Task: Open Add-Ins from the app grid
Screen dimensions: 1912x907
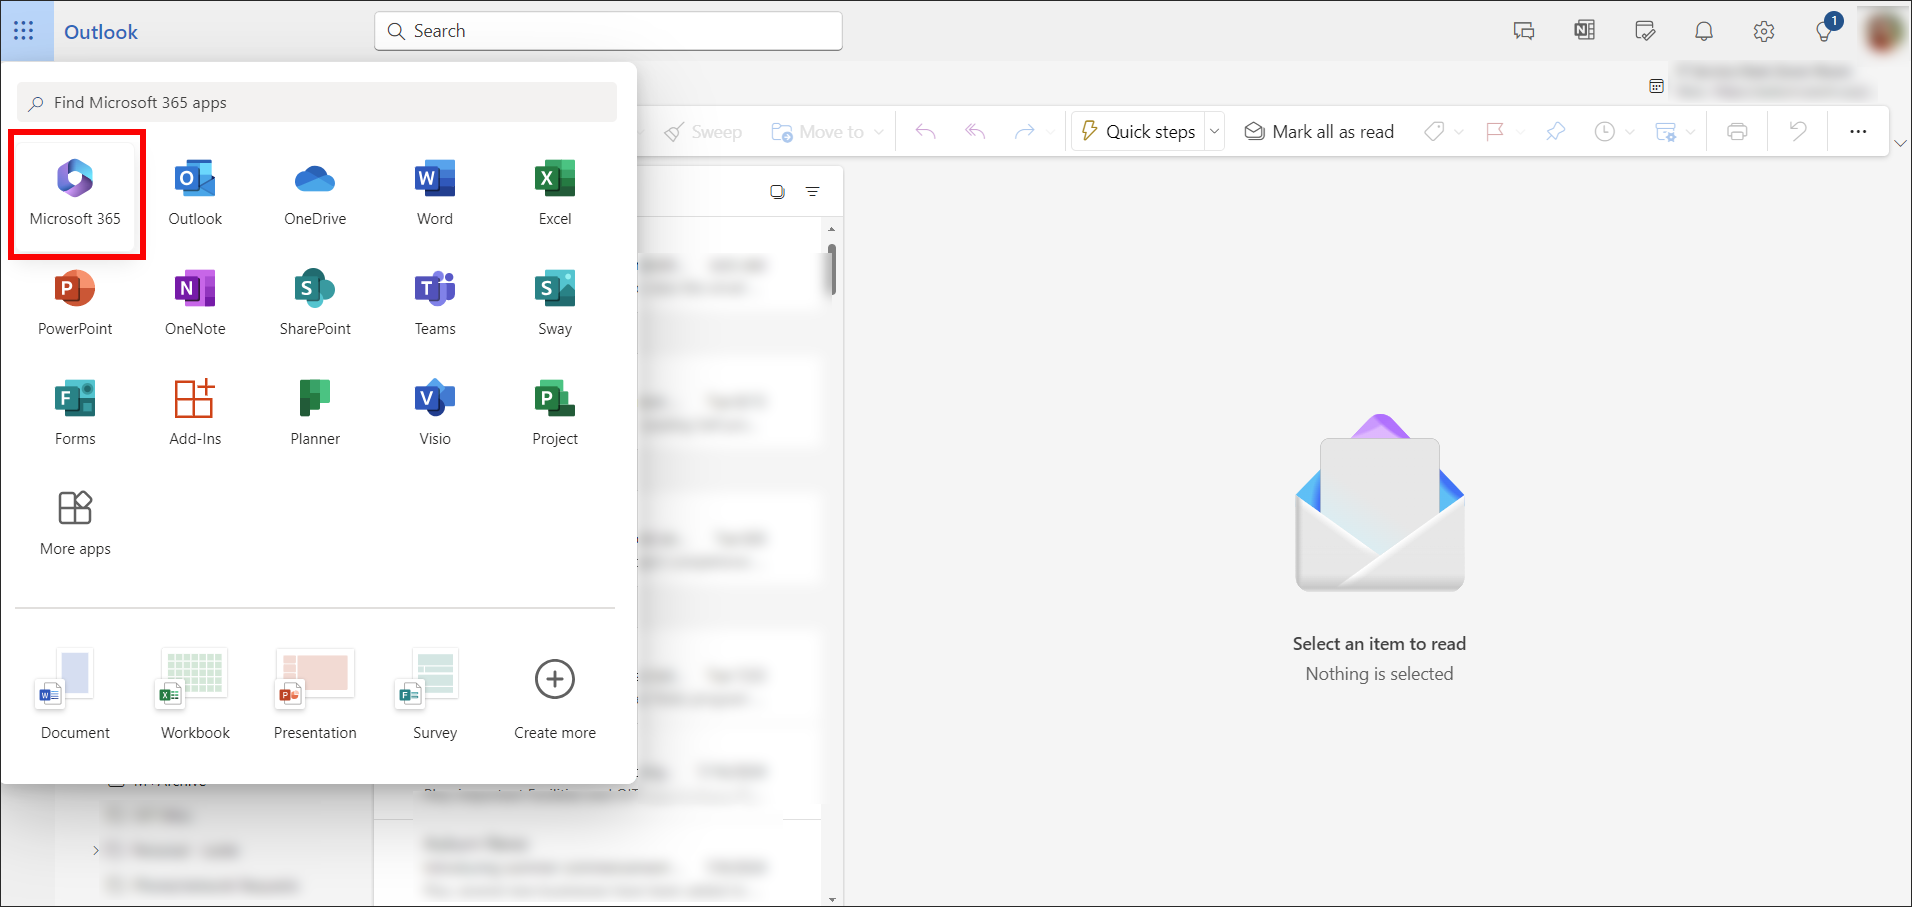Action: point(195,413)
